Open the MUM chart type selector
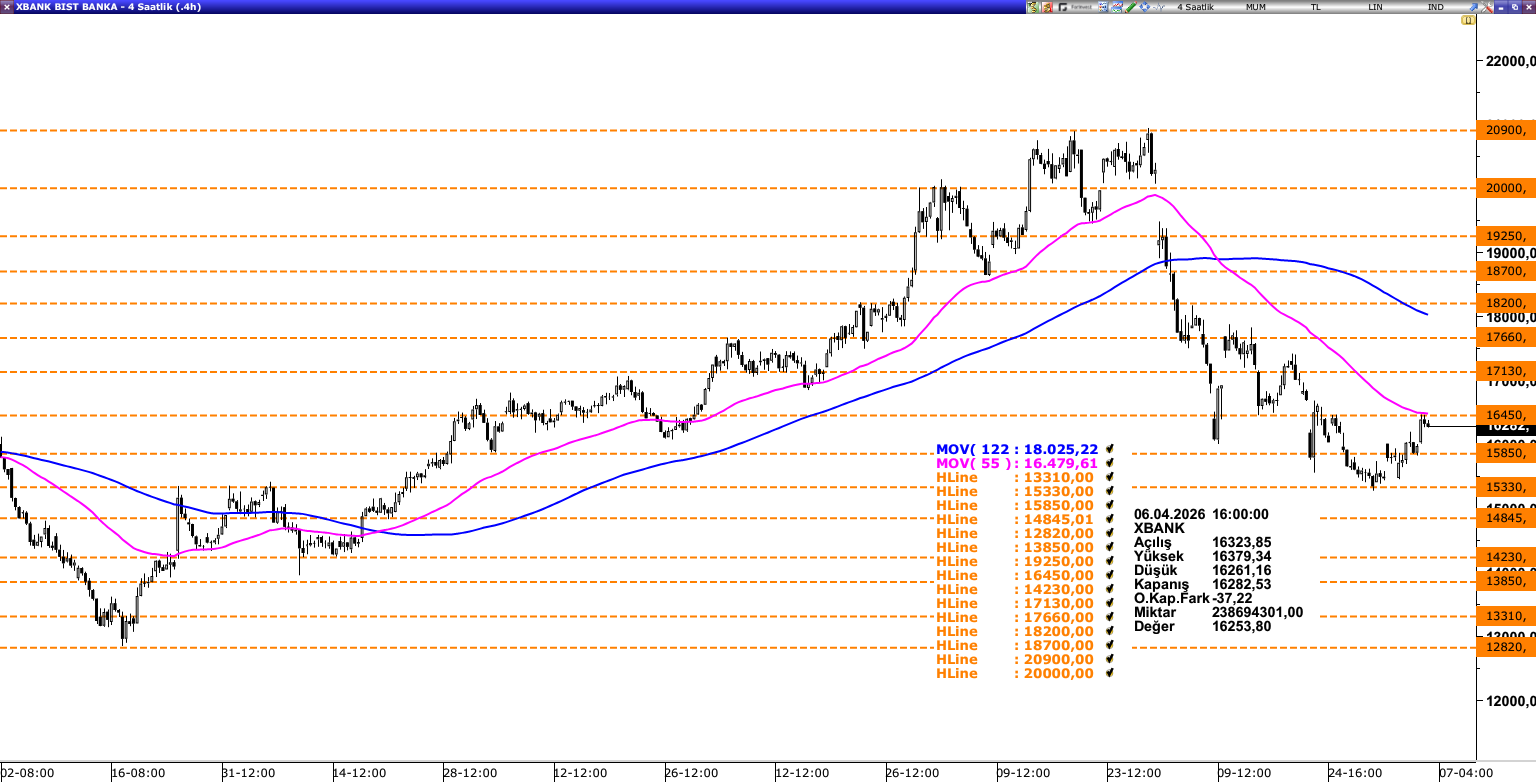 pyautogui.click(x=1256, y=6)
